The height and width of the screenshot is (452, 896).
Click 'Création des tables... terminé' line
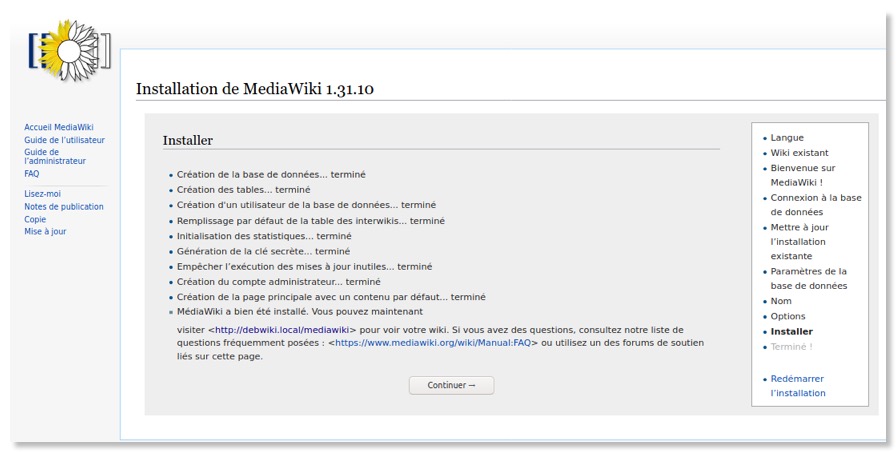tap(243, 190)
